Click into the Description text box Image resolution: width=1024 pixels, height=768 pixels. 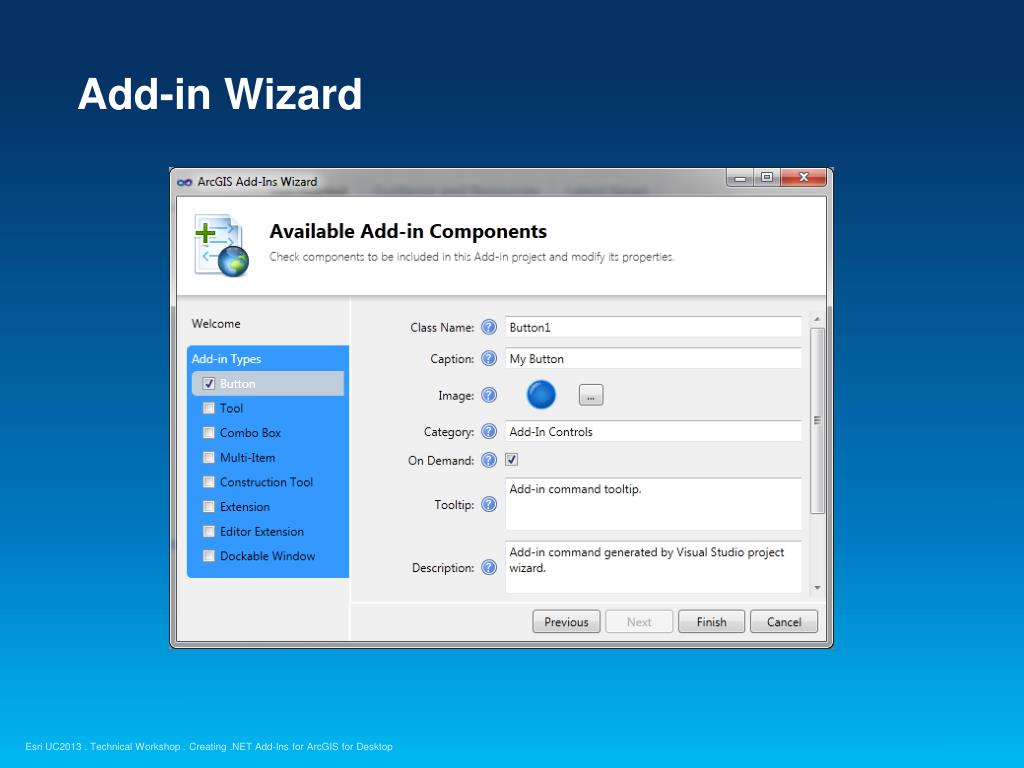[x=653, y=567]
